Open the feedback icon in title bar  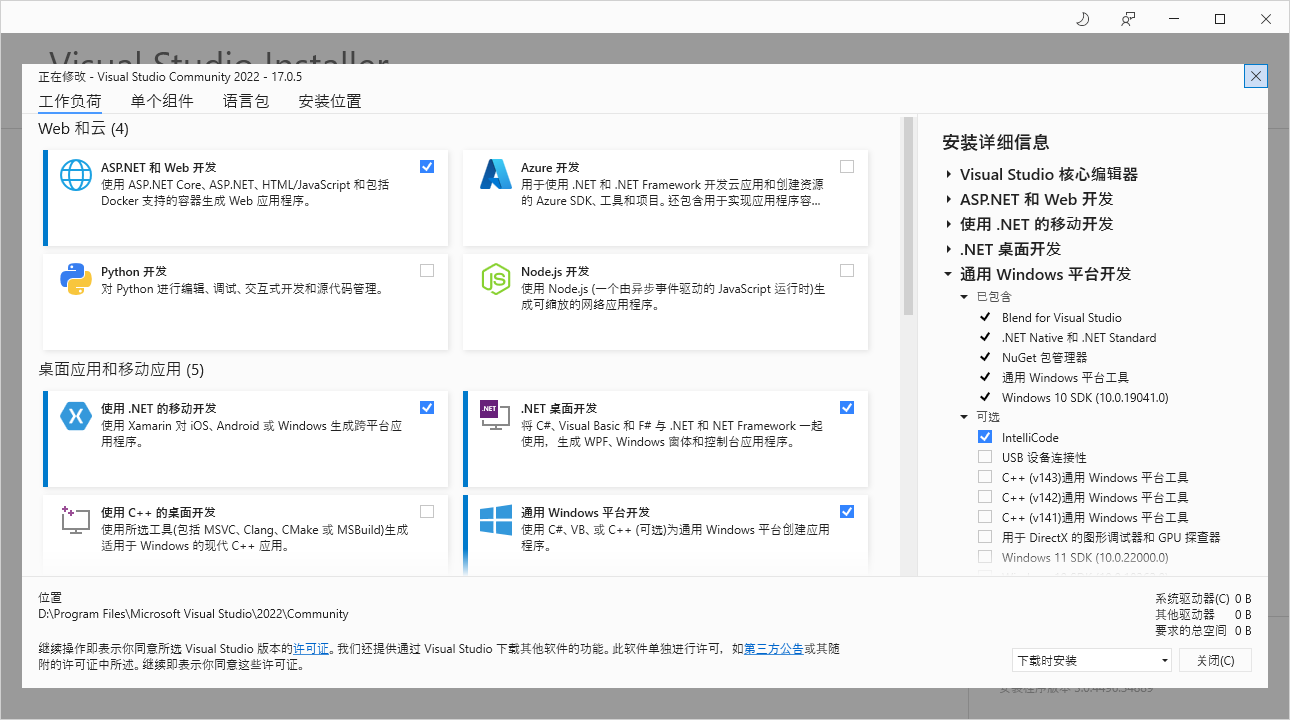point(1128,19)
